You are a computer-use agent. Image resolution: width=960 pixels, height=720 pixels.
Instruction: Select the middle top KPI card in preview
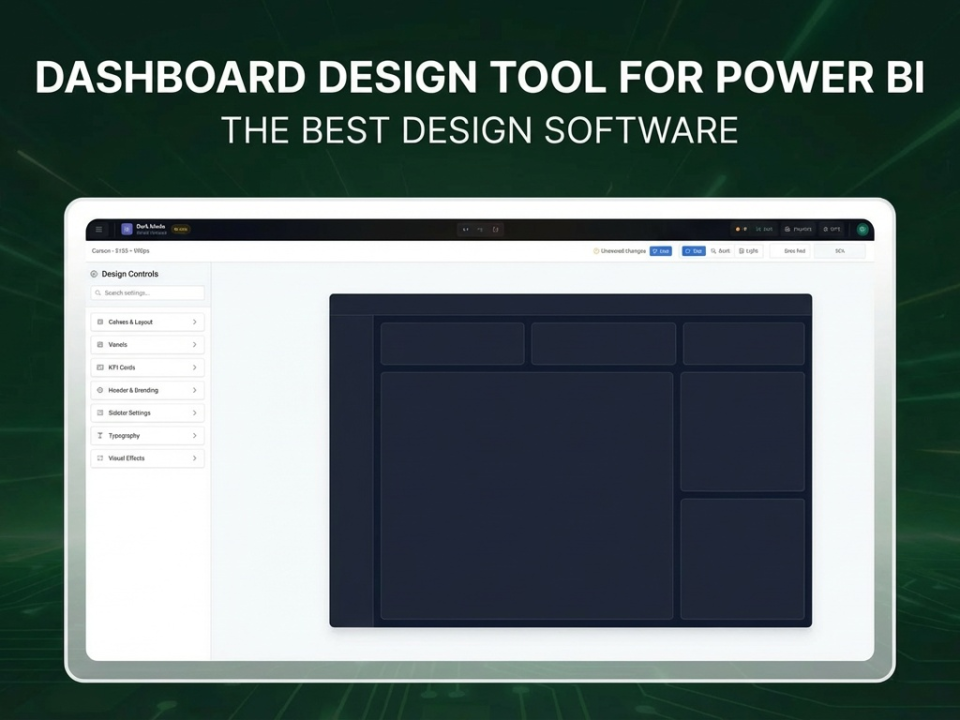(x=604, y=343)
